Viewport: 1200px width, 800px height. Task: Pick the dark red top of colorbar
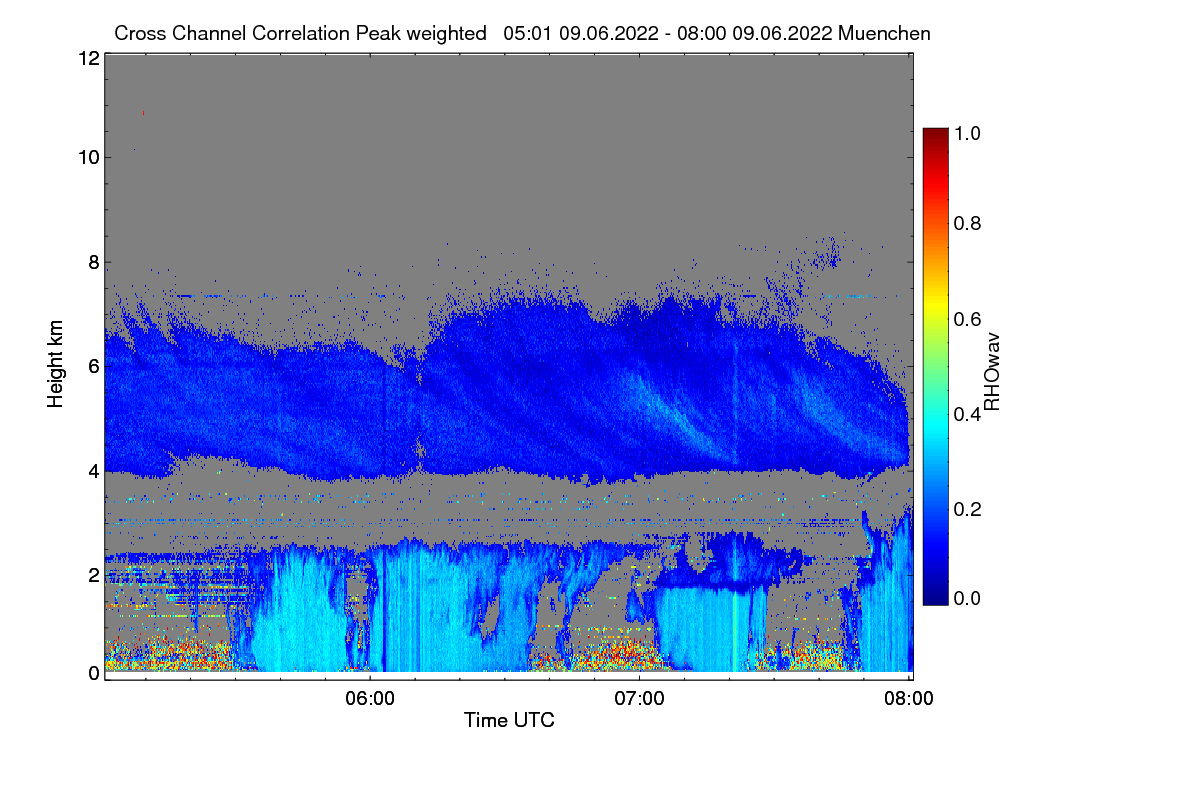[934, 134]
